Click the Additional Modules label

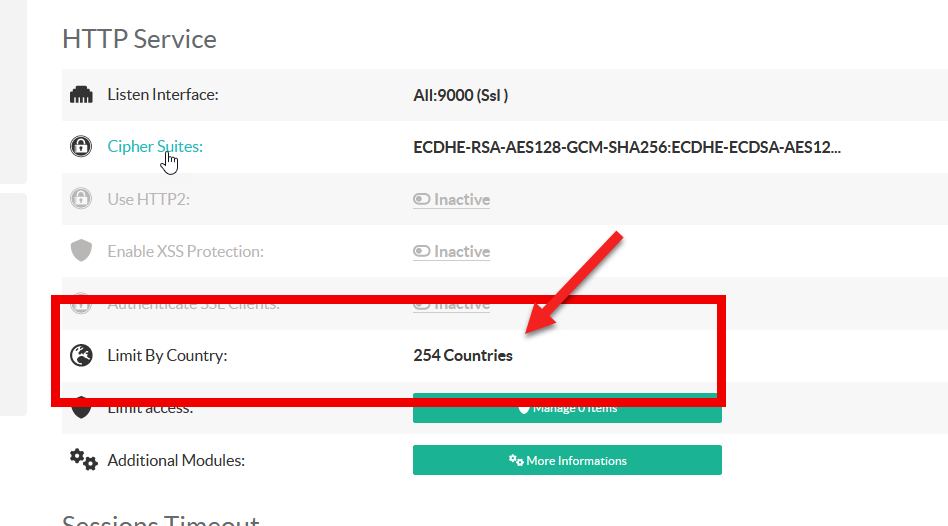pyautogui.click(x=176, y=460)
